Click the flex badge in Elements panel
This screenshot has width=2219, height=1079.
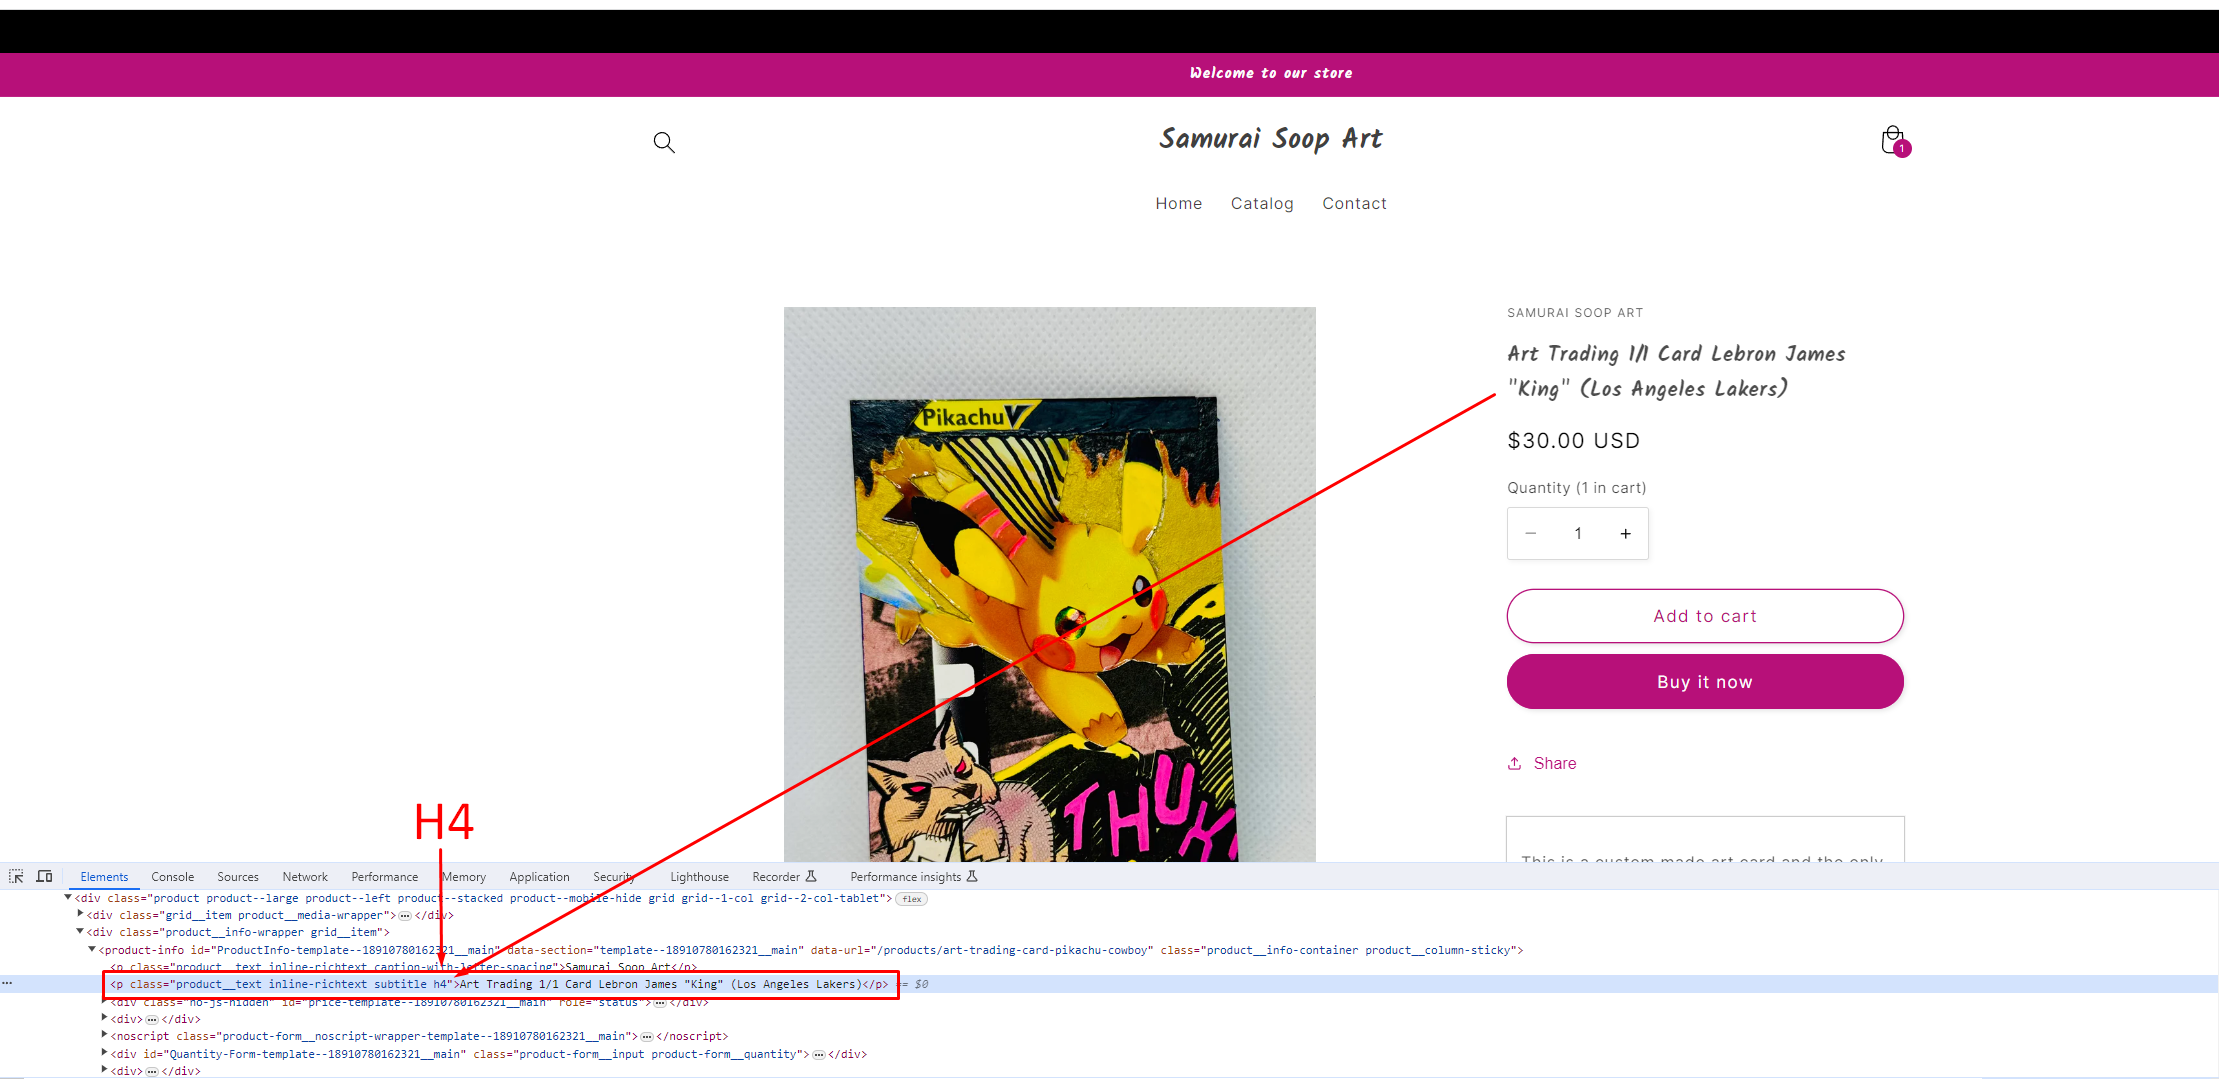(x=911, y=899)
